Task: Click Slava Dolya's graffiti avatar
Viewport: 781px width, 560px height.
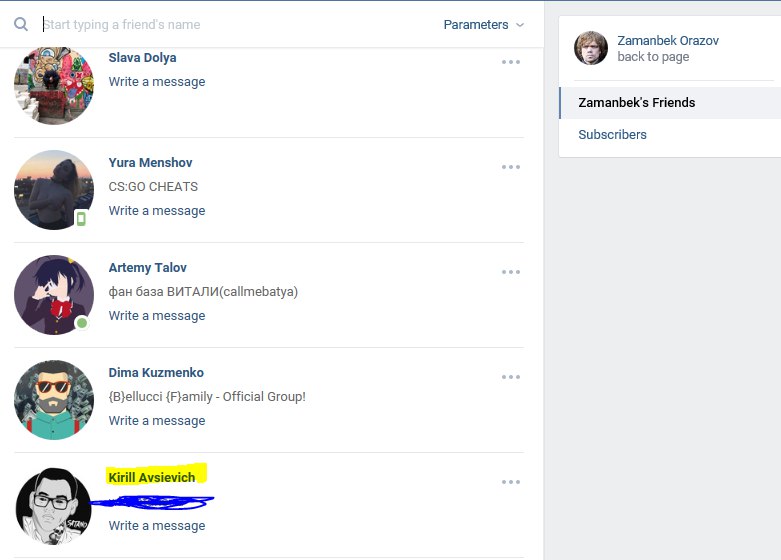Action: [x=54, y=85]
